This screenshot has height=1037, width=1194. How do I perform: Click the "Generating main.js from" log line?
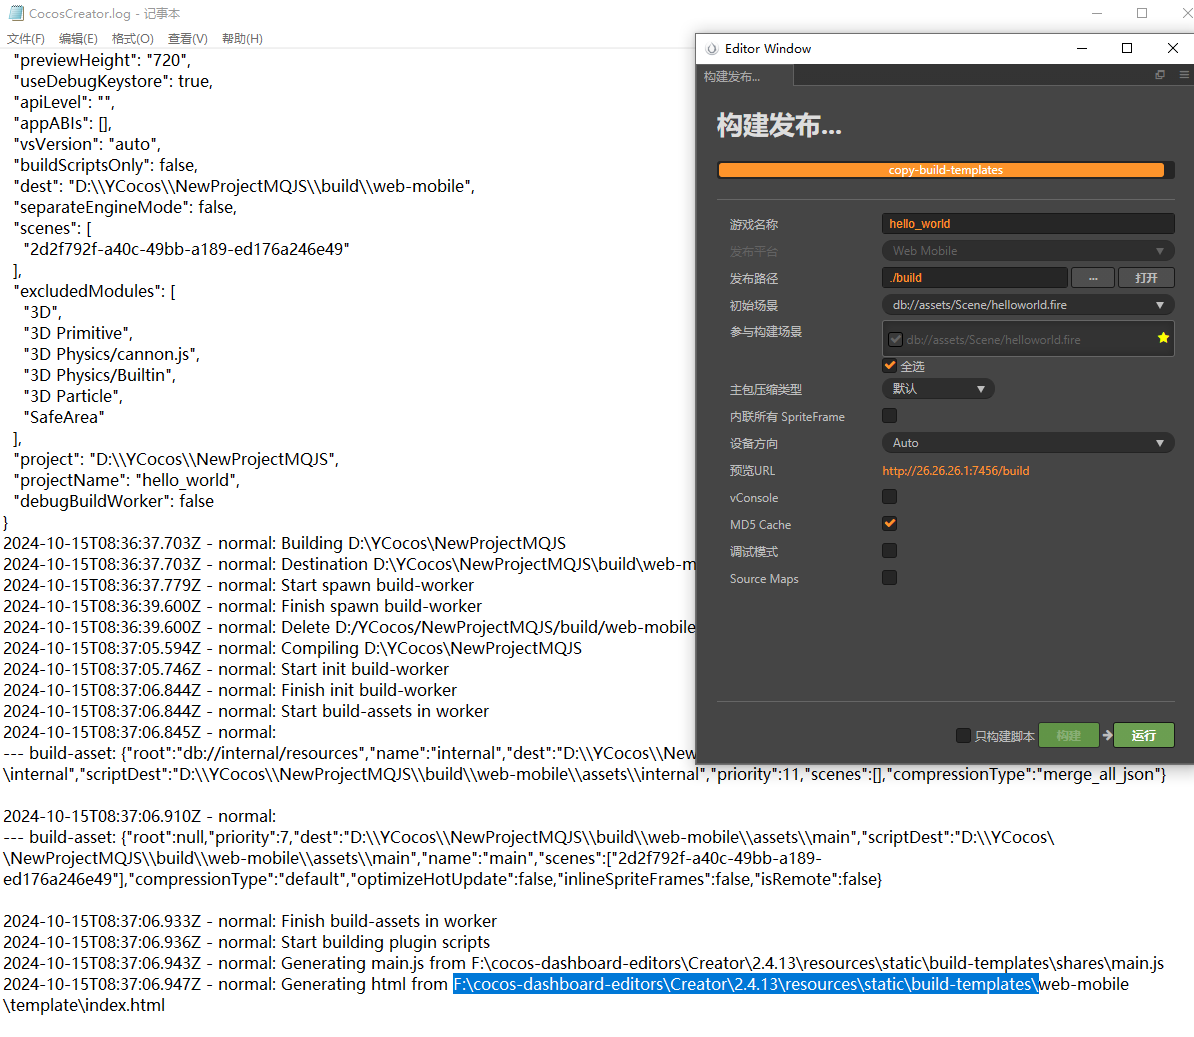584,964
